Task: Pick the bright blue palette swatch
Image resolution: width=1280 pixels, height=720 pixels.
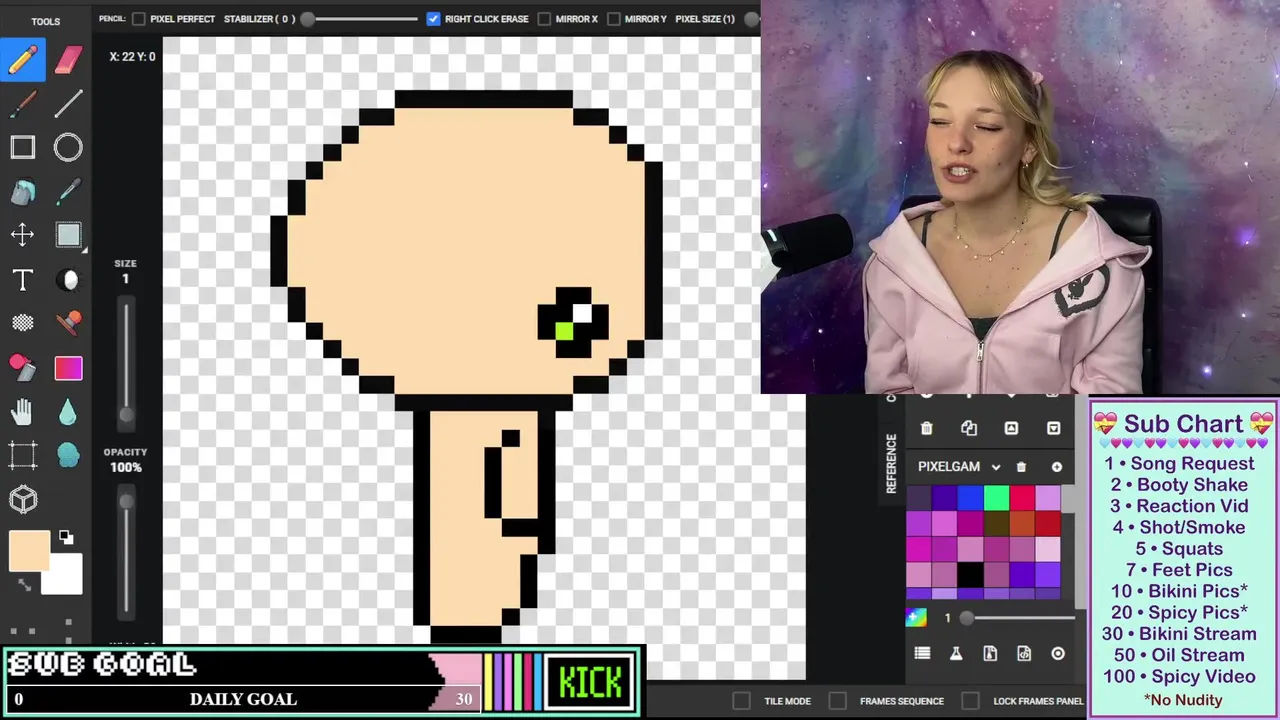Action: pyautogui.click(x=971, y=497)
